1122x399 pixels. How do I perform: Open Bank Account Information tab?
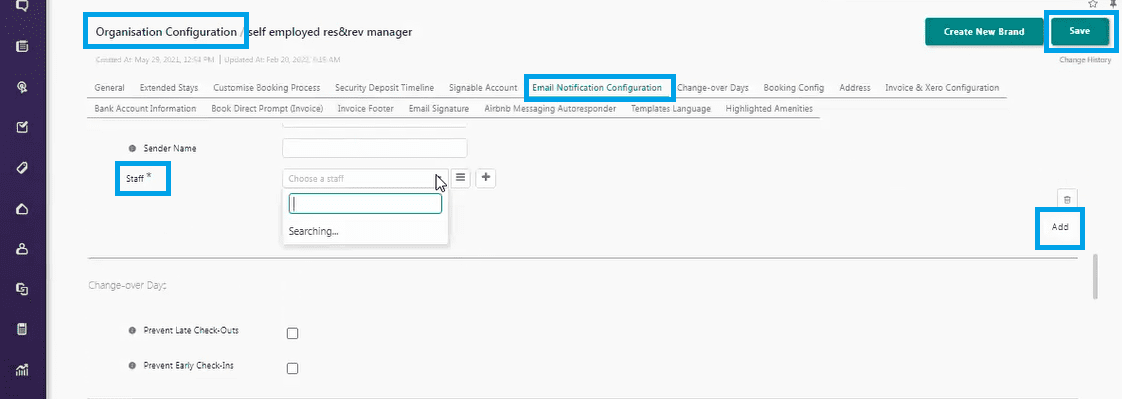145,109
